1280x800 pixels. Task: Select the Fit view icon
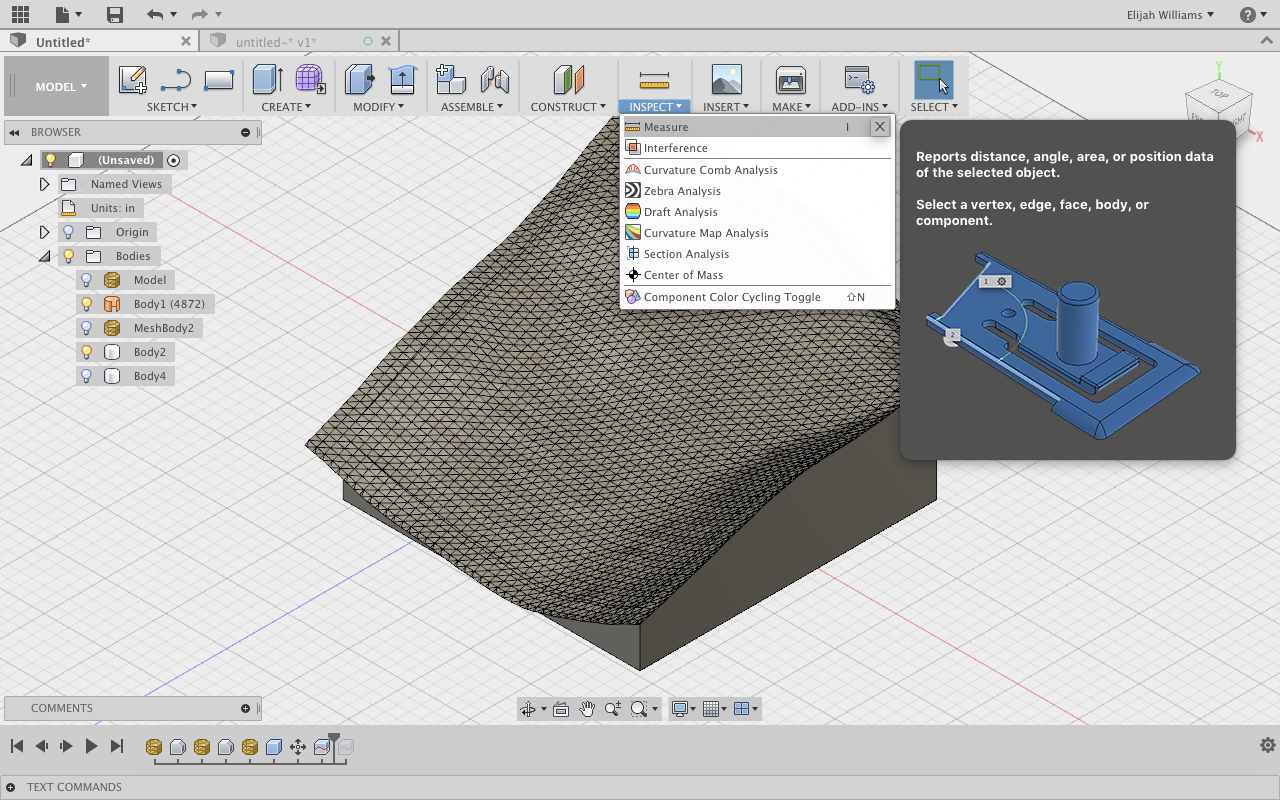[638, 708]
